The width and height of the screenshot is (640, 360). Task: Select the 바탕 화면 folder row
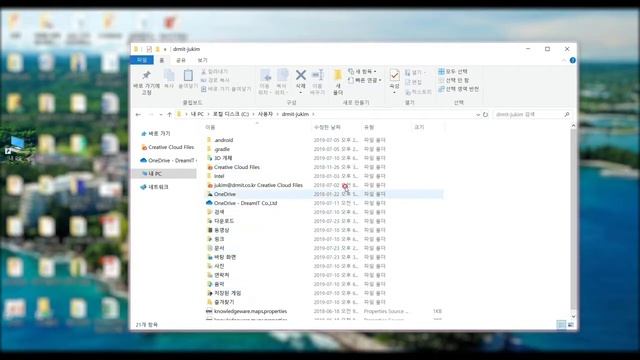(x=324, y=257)
